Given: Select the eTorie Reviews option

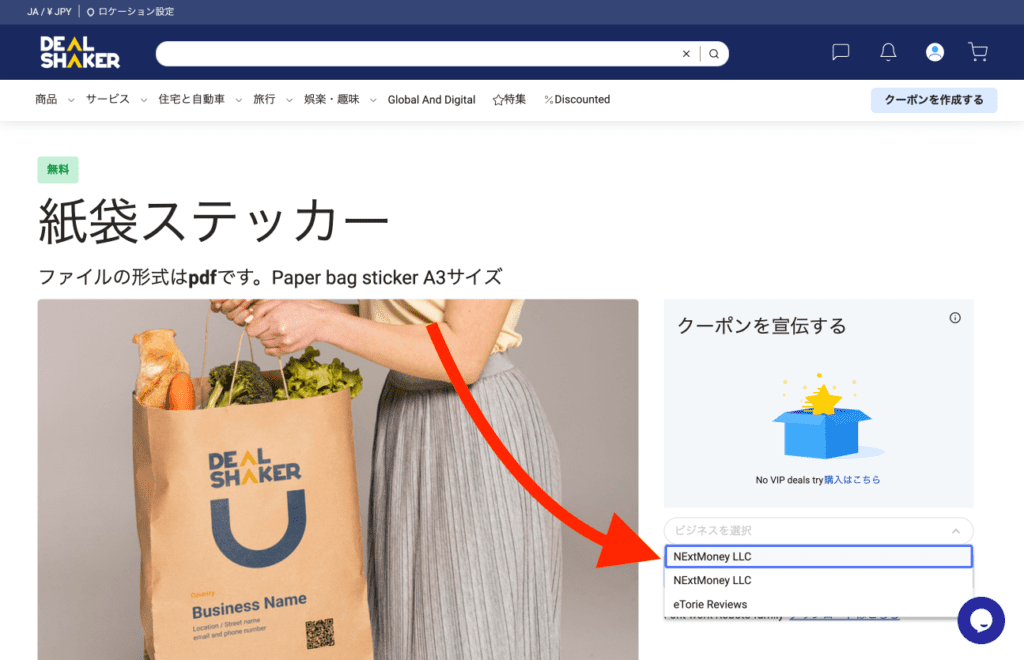Looking at the screenshot, I should point(818,605).
